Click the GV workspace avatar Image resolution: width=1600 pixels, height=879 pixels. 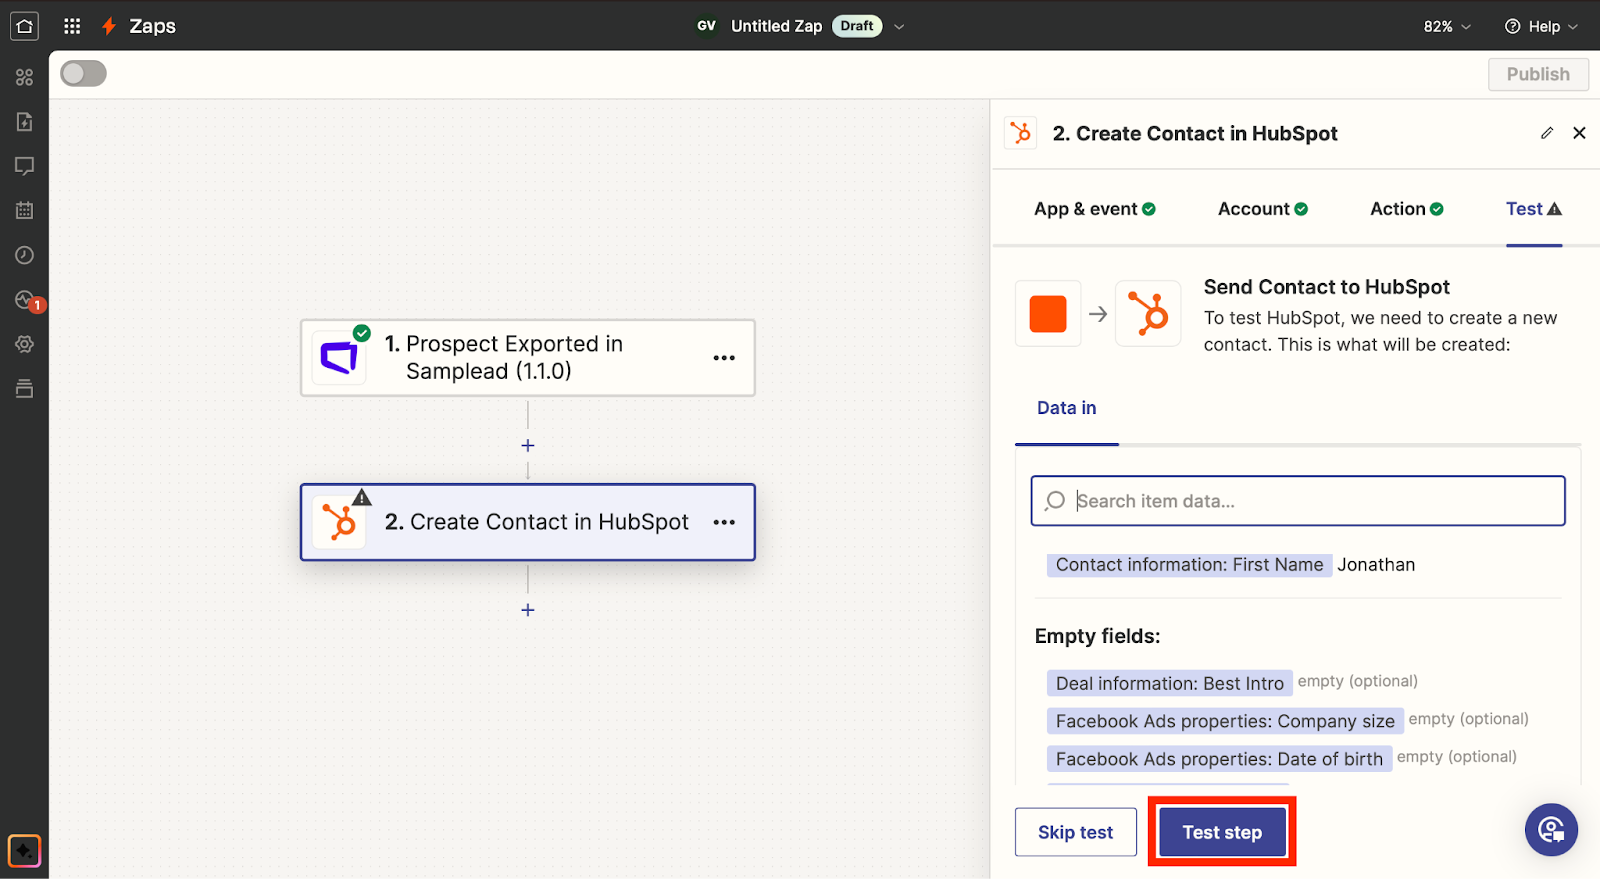click(x=706, y=26)
